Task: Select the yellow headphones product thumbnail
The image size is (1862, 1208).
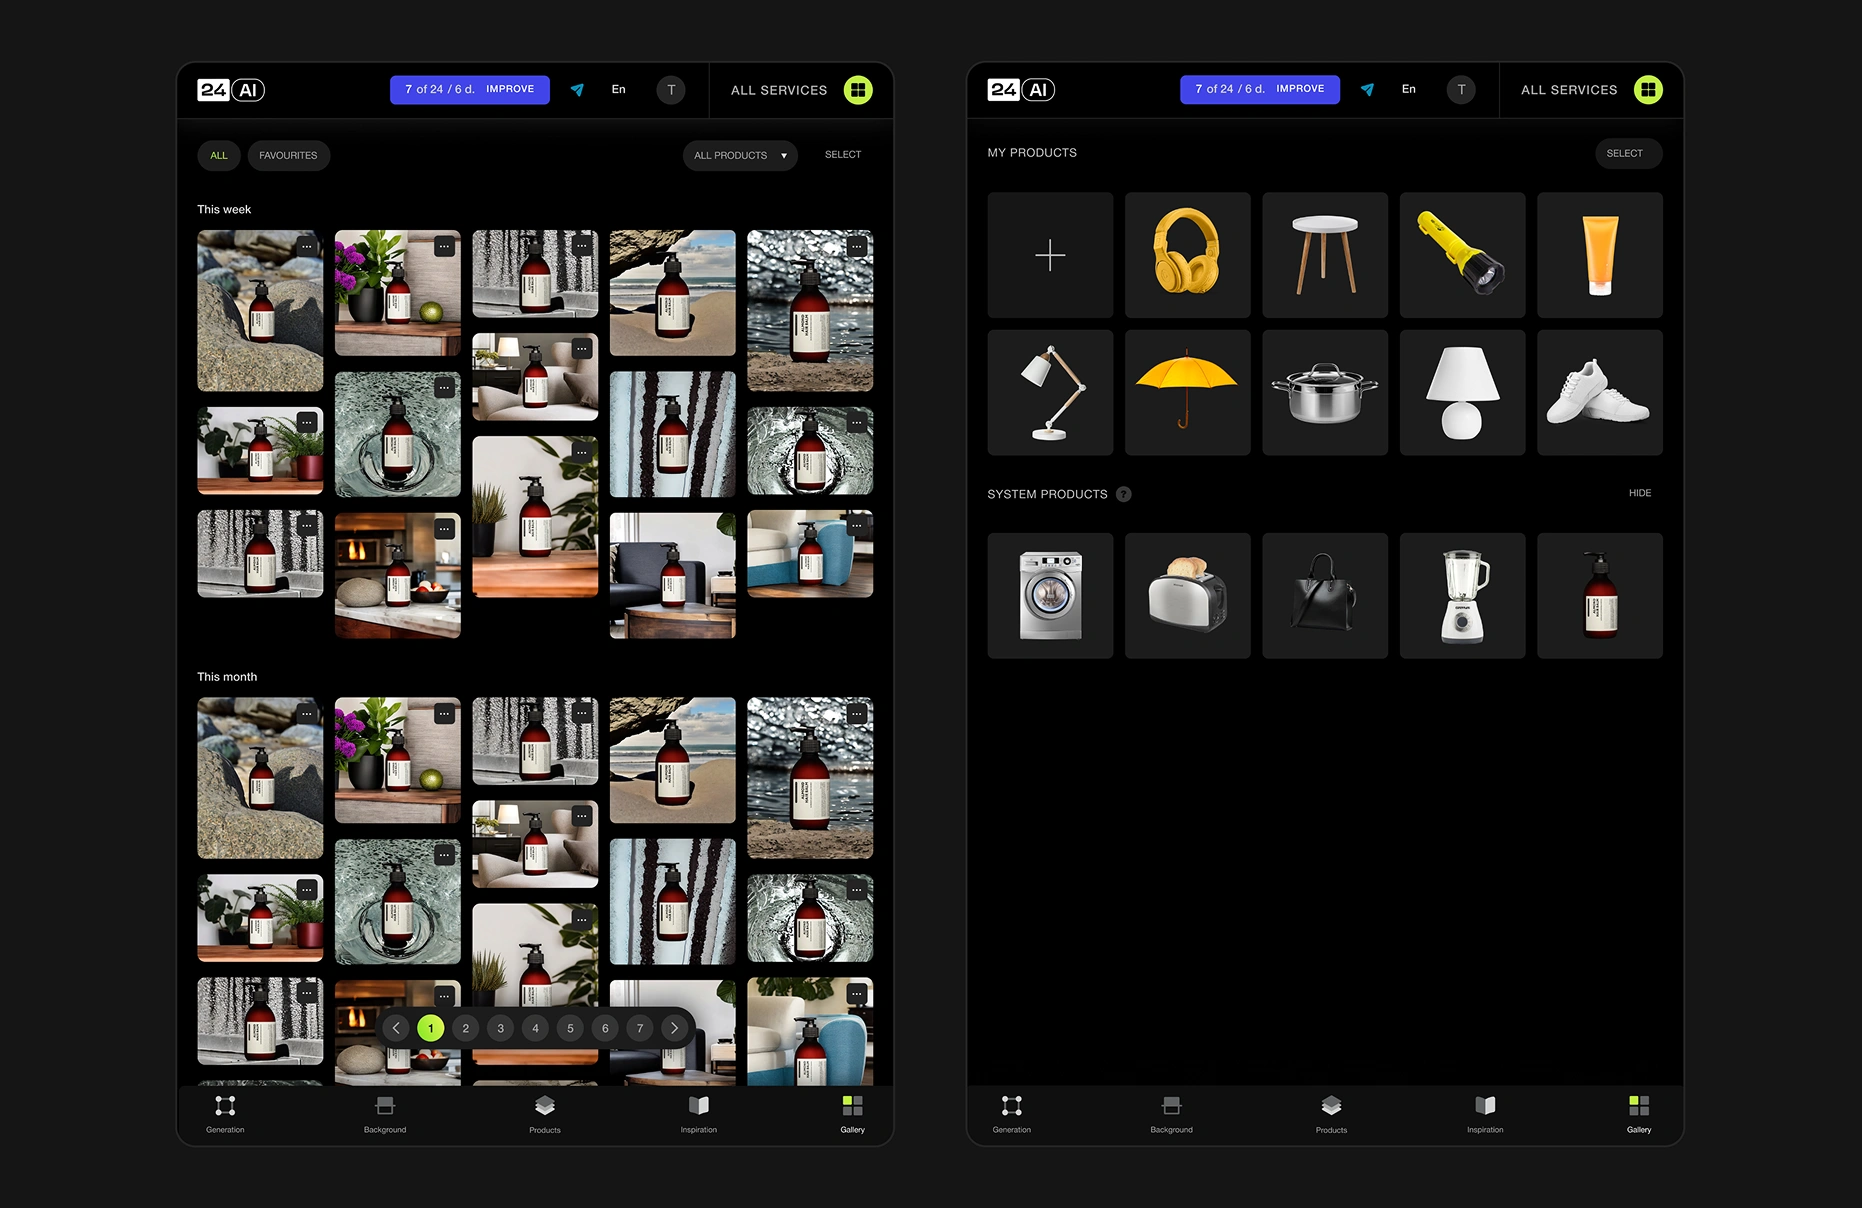Action: (1187, 255)
